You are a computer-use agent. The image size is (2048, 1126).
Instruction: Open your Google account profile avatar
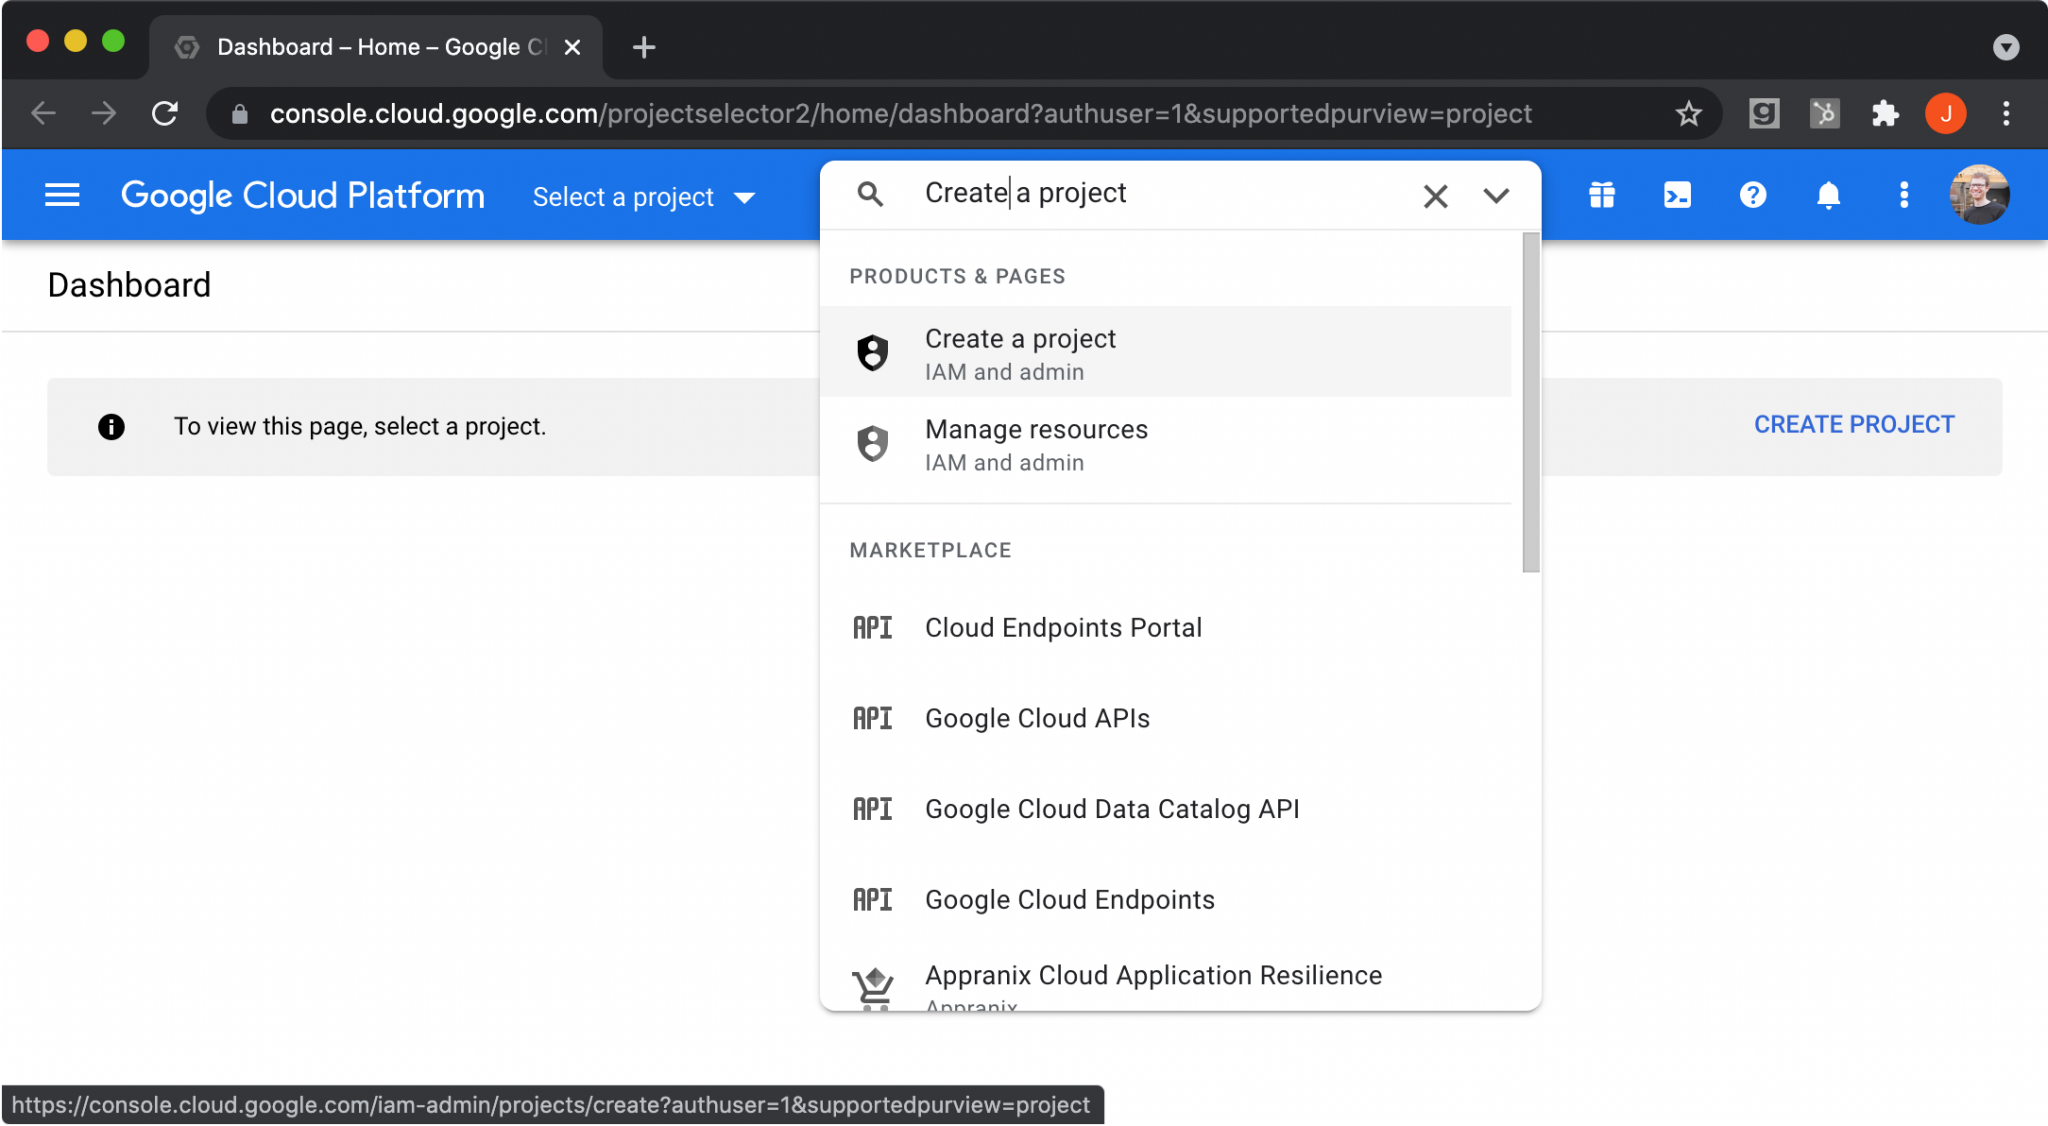point(1981,195)
